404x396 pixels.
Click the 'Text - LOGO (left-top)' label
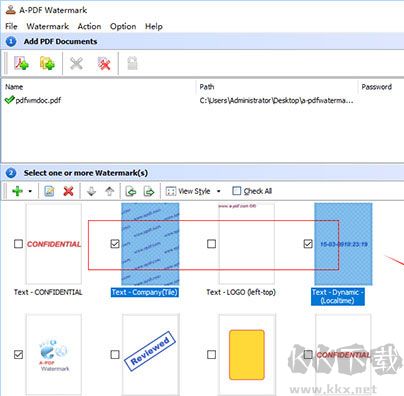point(241,292)
